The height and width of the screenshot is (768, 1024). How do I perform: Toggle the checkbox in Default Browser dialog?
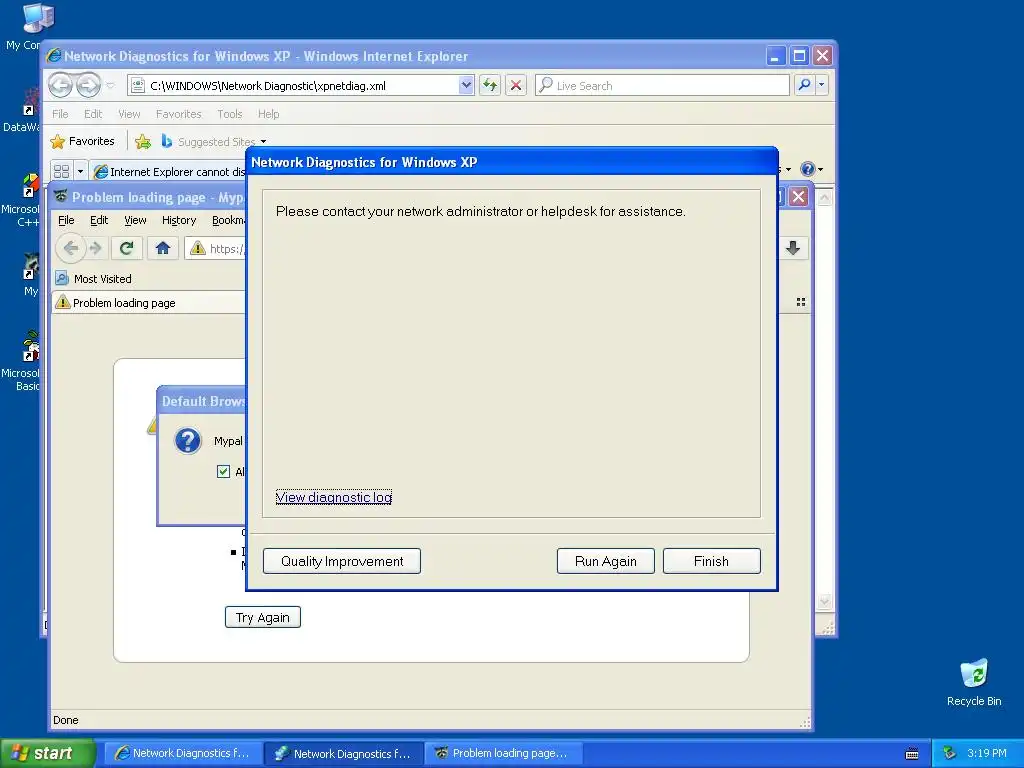(x=223, y=472)
